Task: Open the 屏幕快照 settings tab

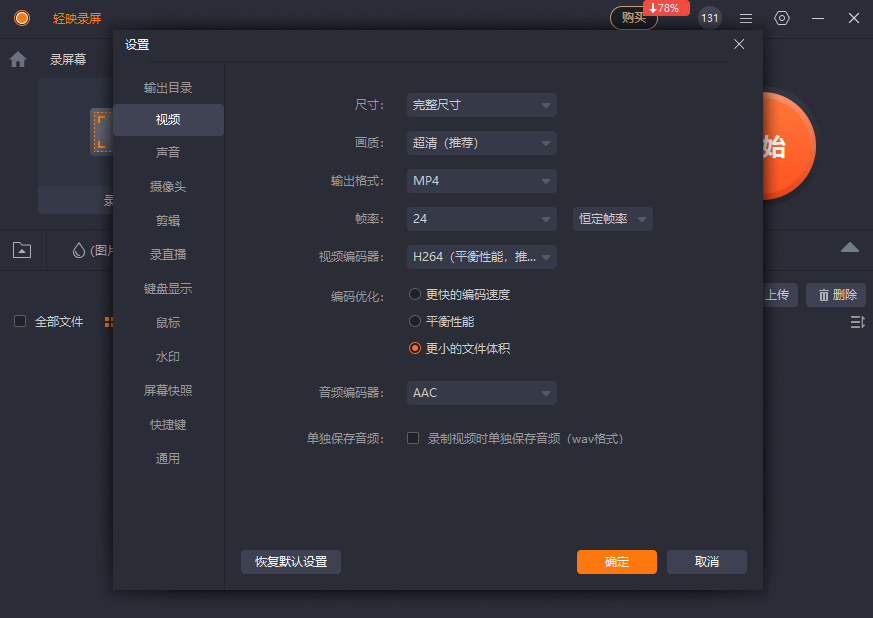Action: [168, 391]
